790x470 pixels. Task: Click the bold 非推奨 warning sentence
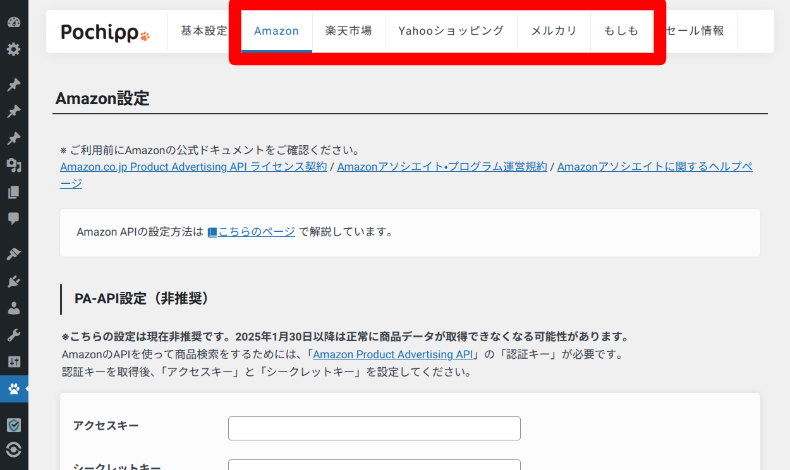pos(346,337)
